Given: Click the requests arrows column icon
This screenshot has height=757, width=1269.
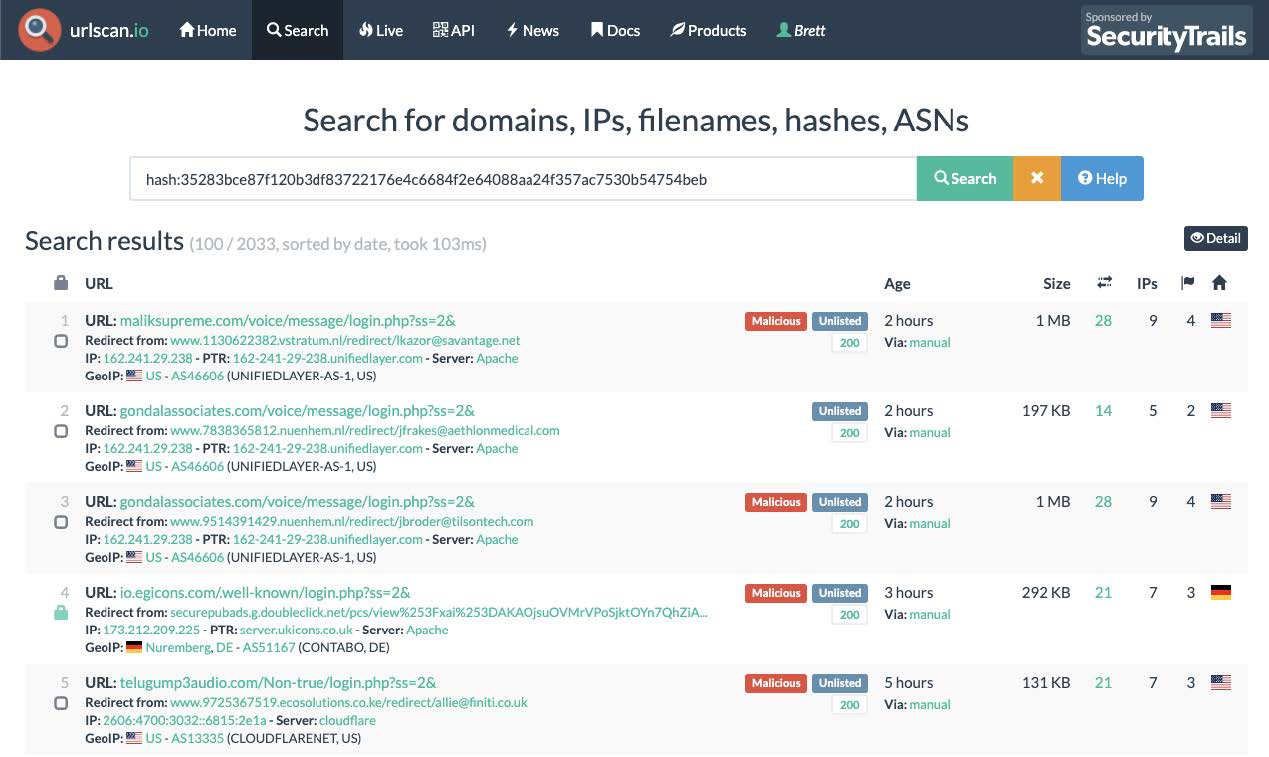Looking at the screenshot, I should click(x=1104, y=283).
